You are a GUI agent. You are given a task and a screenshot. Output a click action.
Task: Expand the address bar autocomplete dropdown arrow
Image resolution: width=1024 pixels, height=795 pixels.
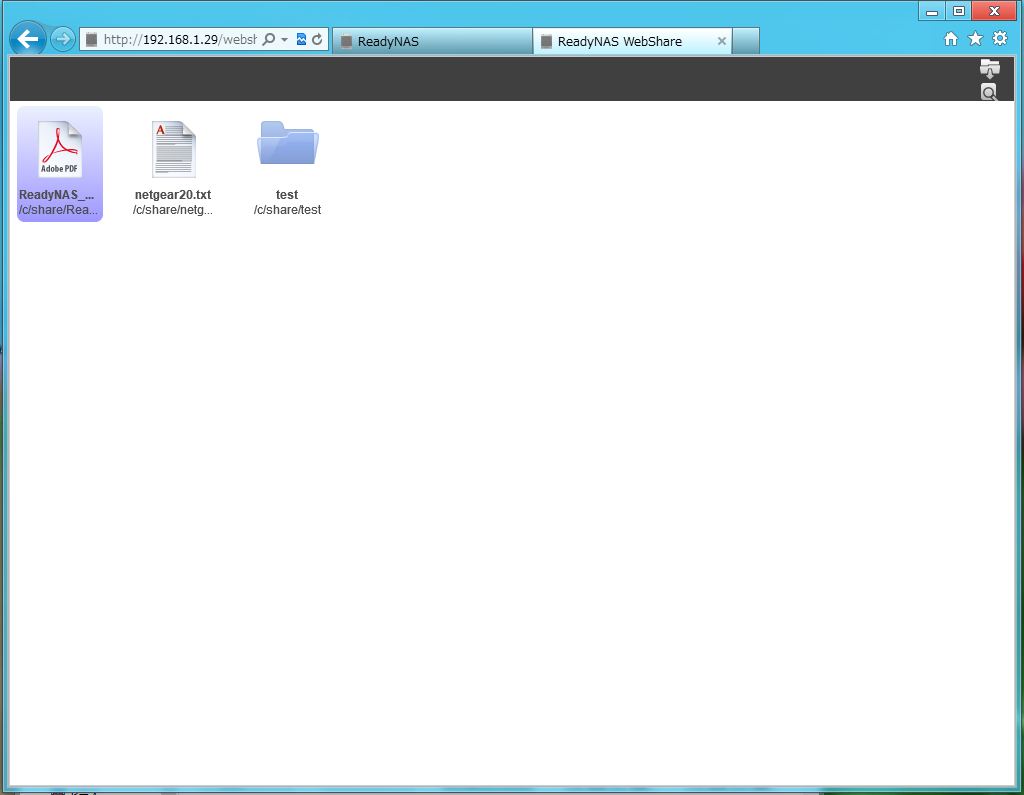(x=284, y=40)
